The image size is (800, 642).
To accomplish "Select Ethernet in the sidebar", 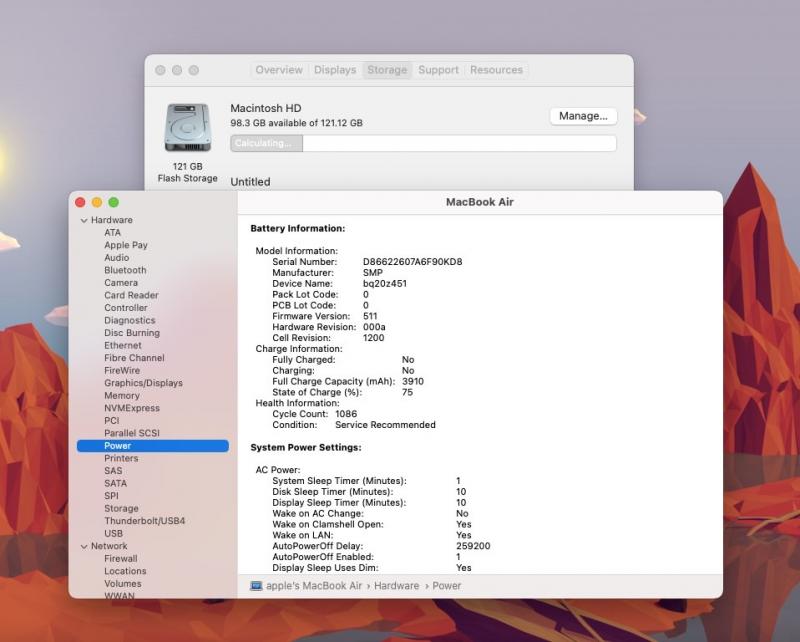I will click(122, 345).
